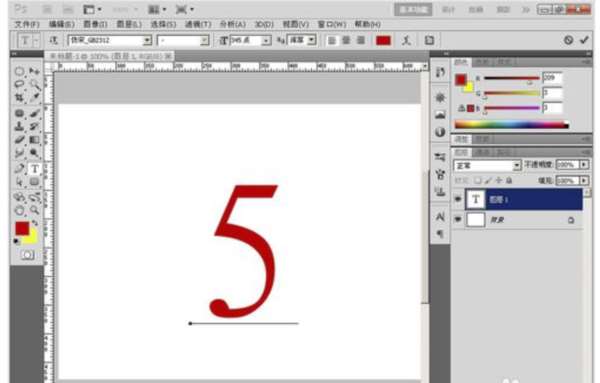Open the font family dropdown
The width and height of the screenshot is (600, 383).
pyautogui.click(x=109, y=40)
